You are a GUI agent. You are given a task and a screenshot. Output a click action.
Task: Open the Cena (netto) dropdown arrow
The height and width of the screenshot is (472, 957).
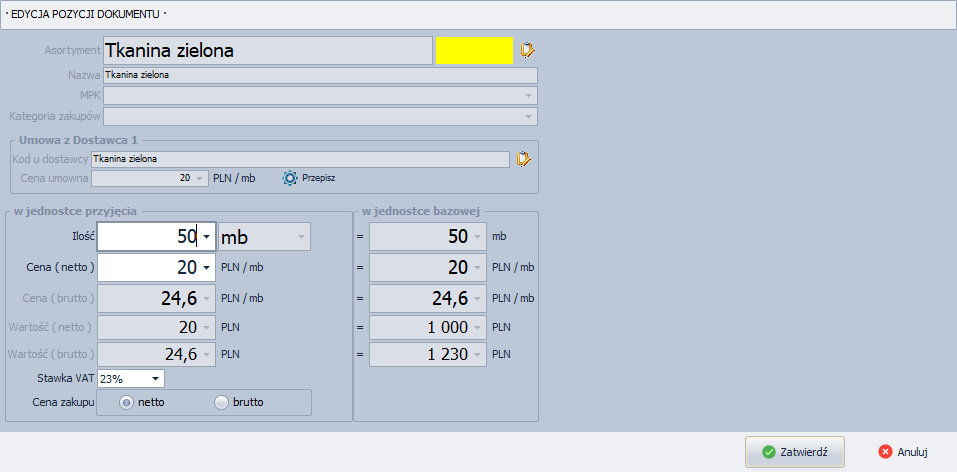206,268
